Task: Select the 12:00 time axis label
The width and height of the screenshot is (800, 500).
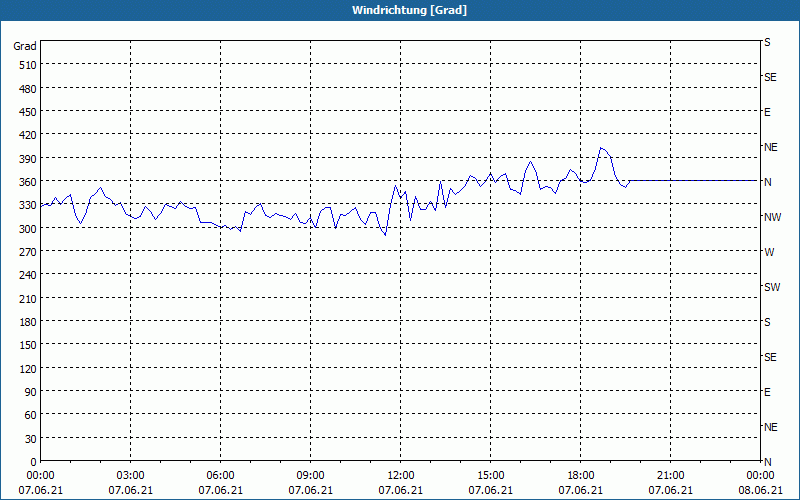Action: (x=401, y=476)
